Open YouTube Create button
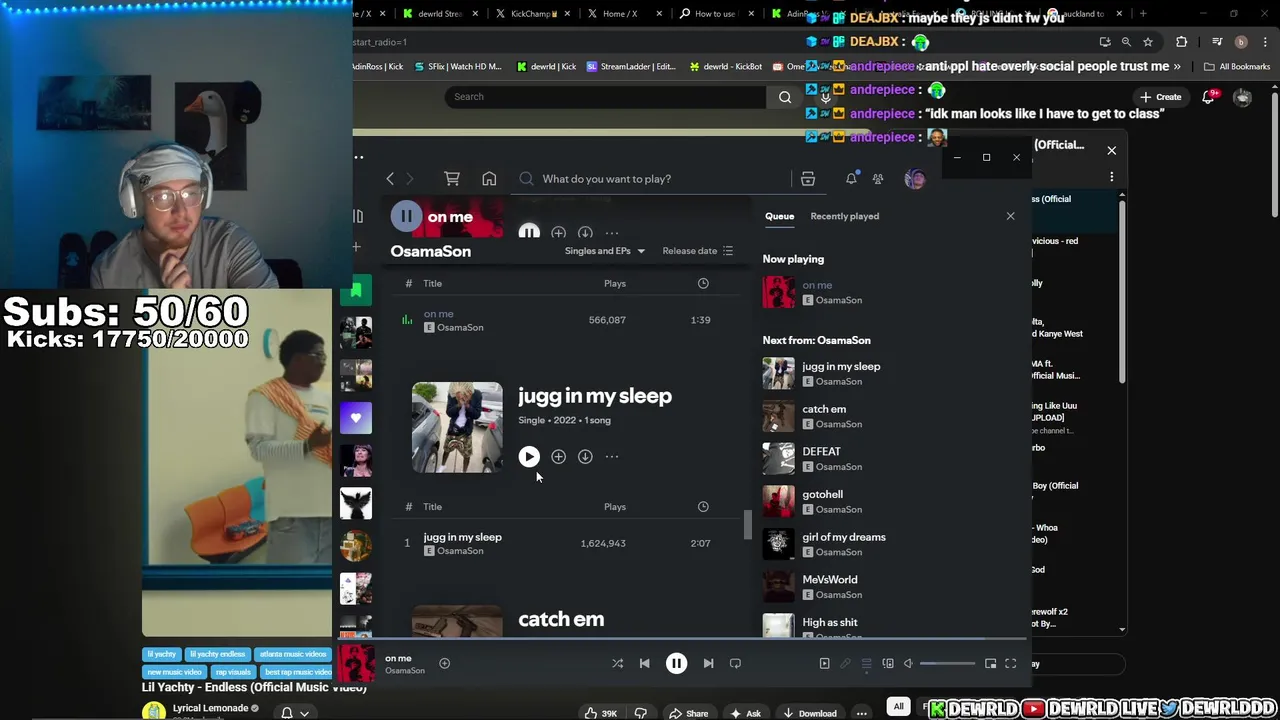The width and height of the screenshot is (1280, 720). (1161, 97)
